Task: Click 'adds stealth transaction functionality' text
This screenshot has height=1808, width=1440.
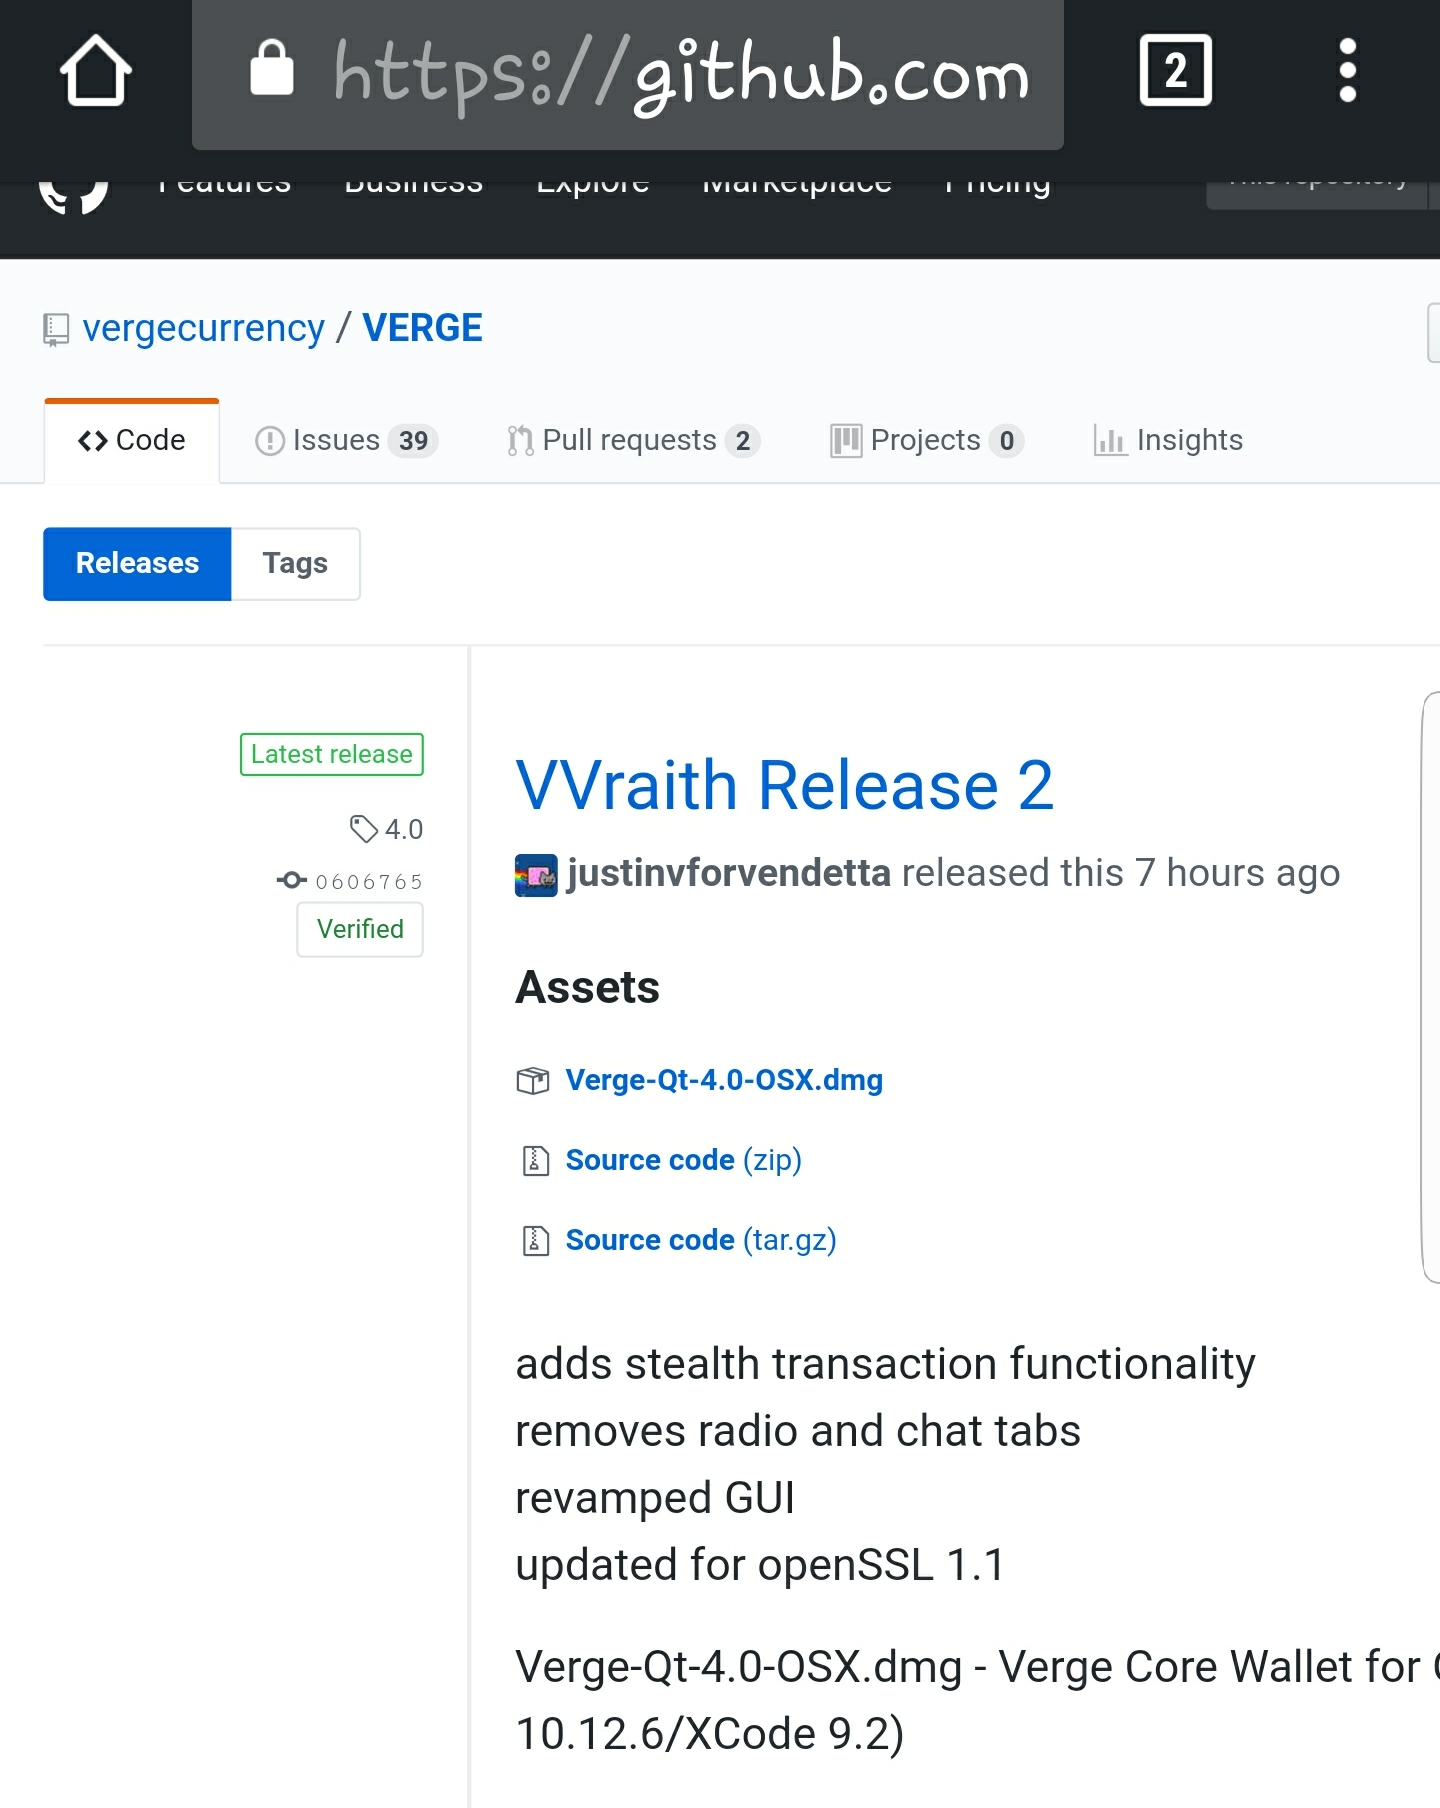Action: tap(885, 1364)
